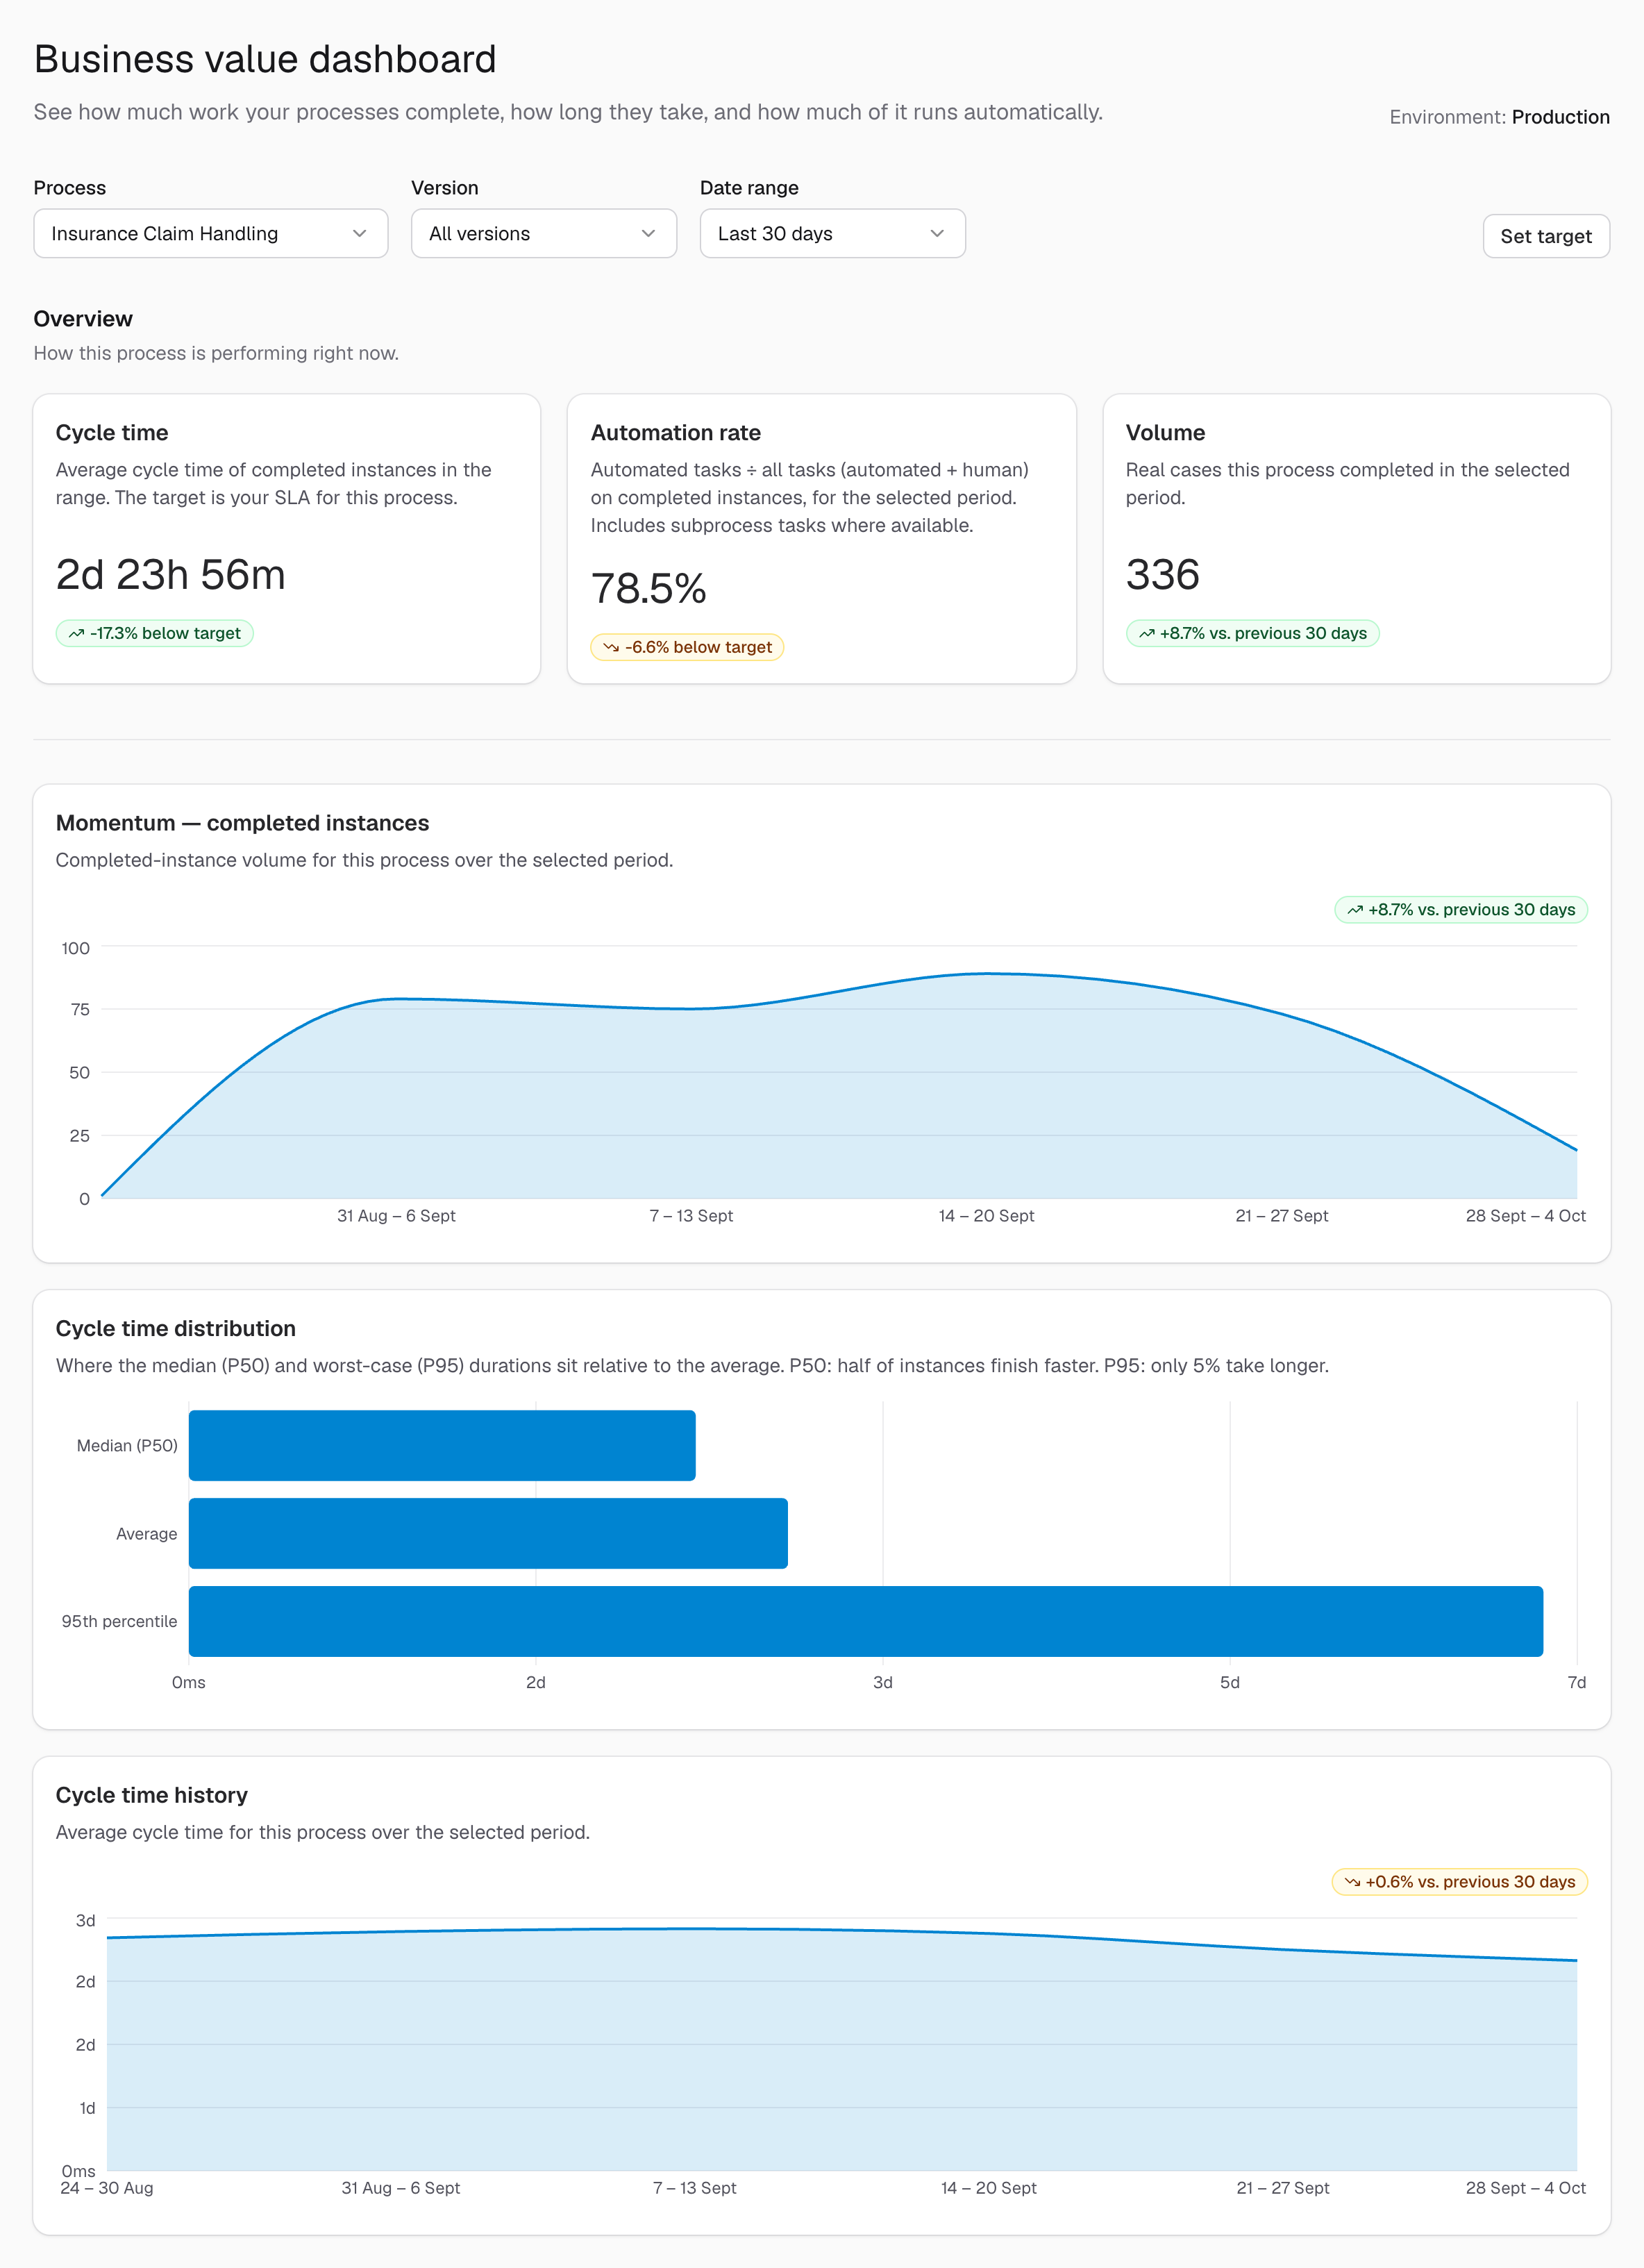Open the Process dropdown showing Insurance Claim Handling
The height and width of the screenshot is (2268, 1644).
pos(210,233)
